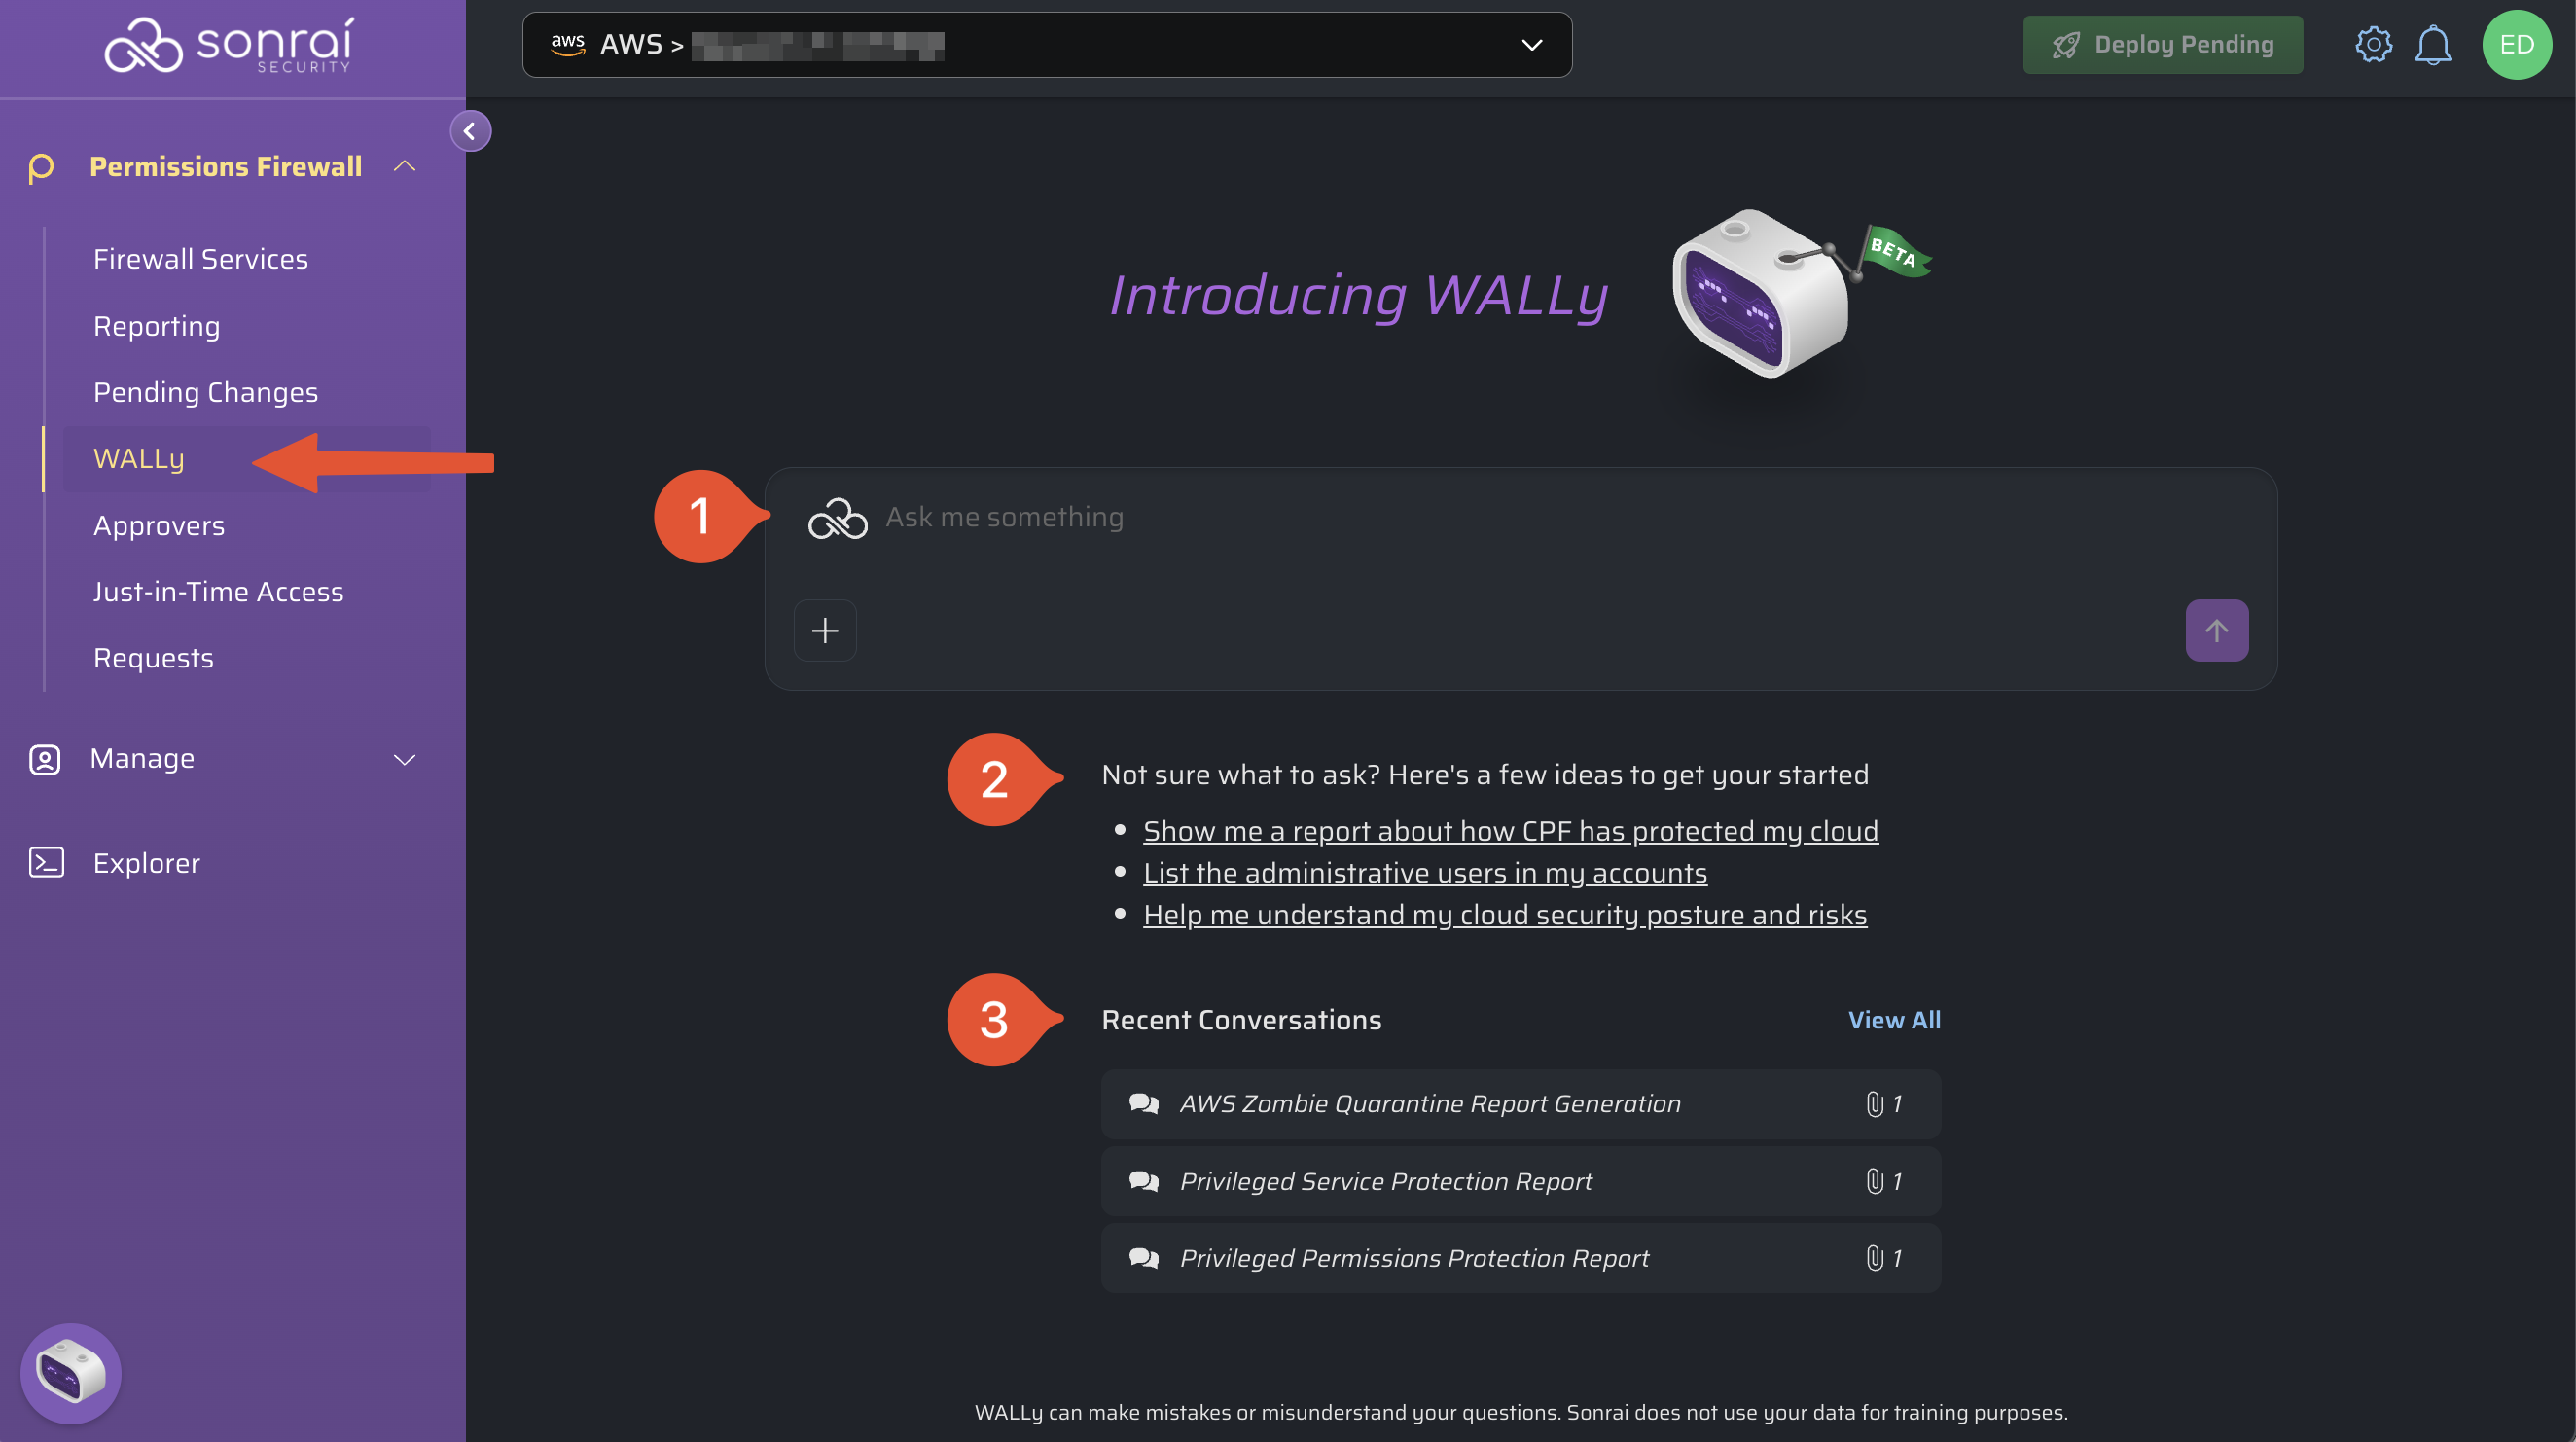This screenshot has width=2576, height=1442.
Task: Collapse the sidebar with the arrow toggle
Action: (470, 131)
